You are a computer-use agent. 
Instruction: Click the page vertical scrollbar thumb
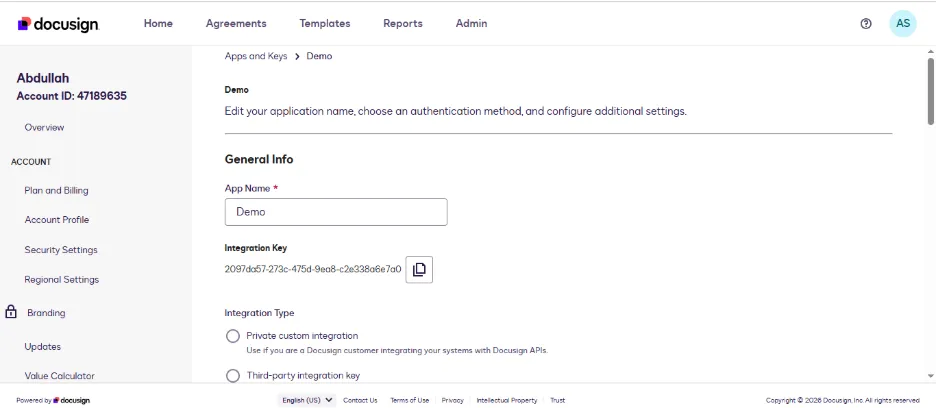pyautogui.click(x=931, y=91)
